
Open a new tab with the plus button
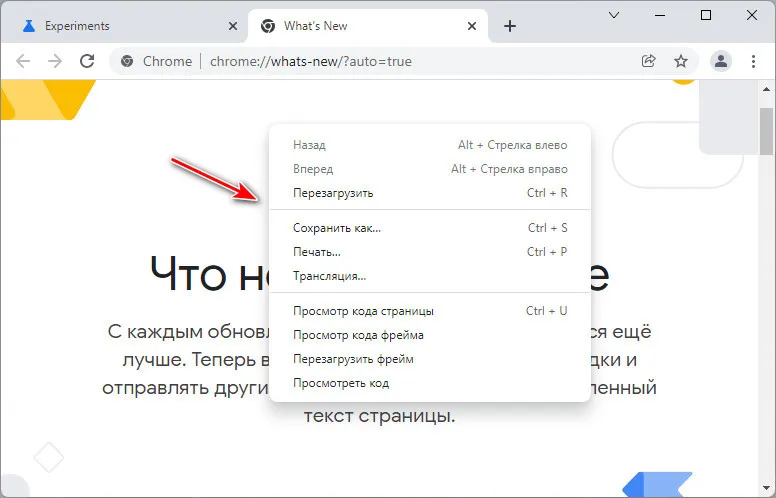(510, 26)
